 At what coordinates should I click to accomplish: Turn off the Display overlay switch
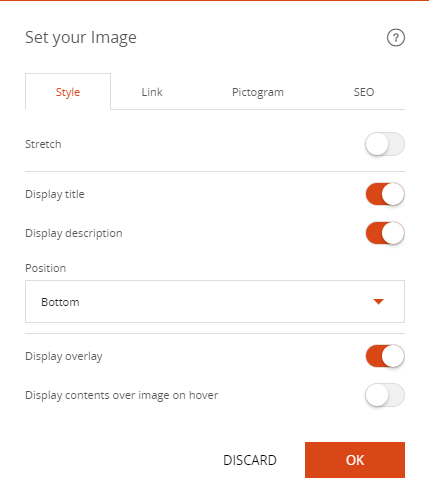385,356
